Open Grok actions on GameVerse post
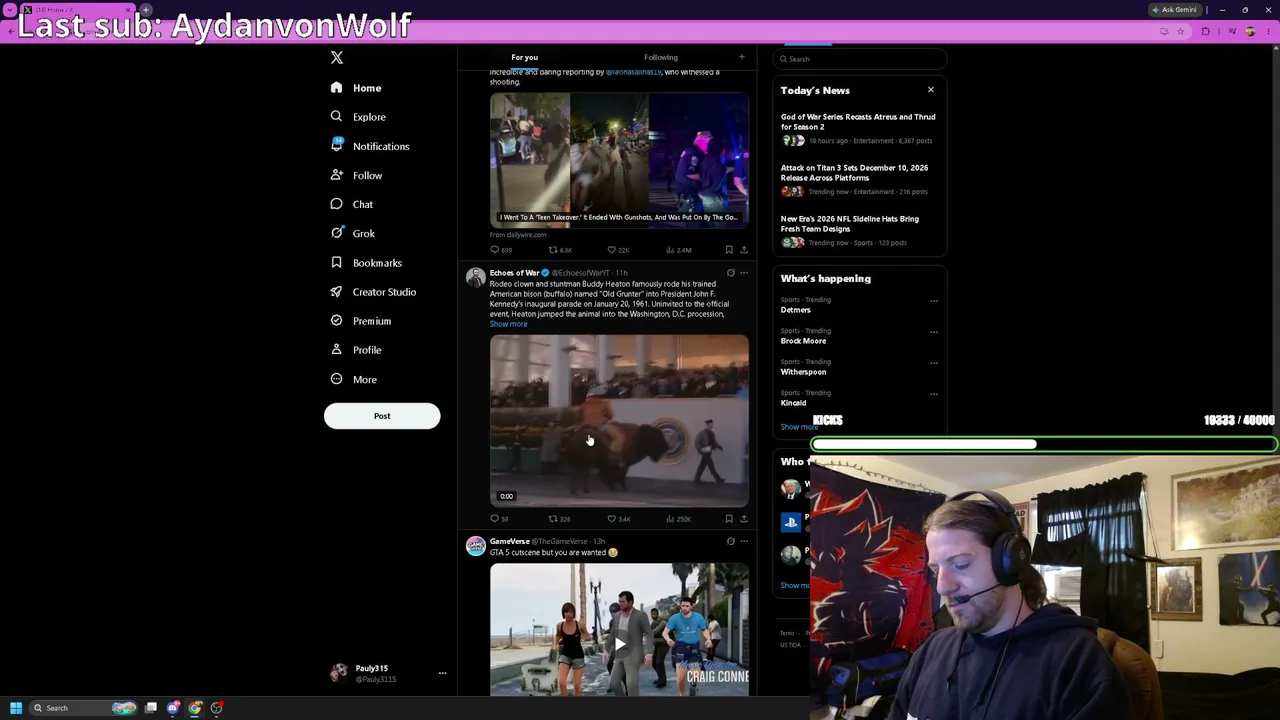Viewport: 1280px width, 720px height. click(x=730, y=542)
